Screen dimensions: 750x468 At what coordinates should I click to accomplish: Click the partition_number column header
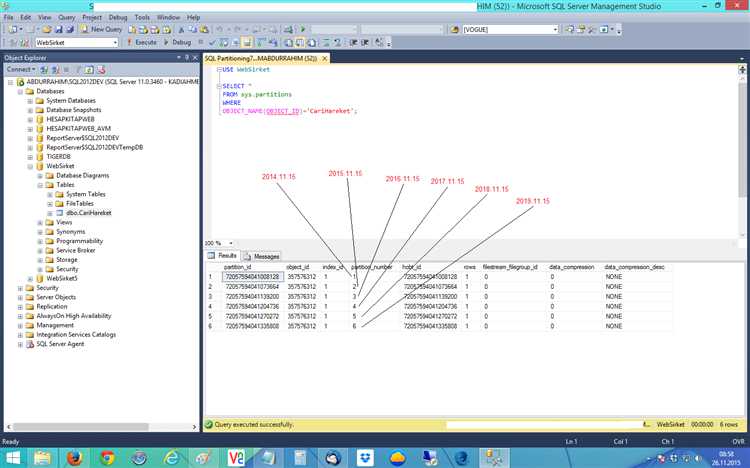point(372,267)
